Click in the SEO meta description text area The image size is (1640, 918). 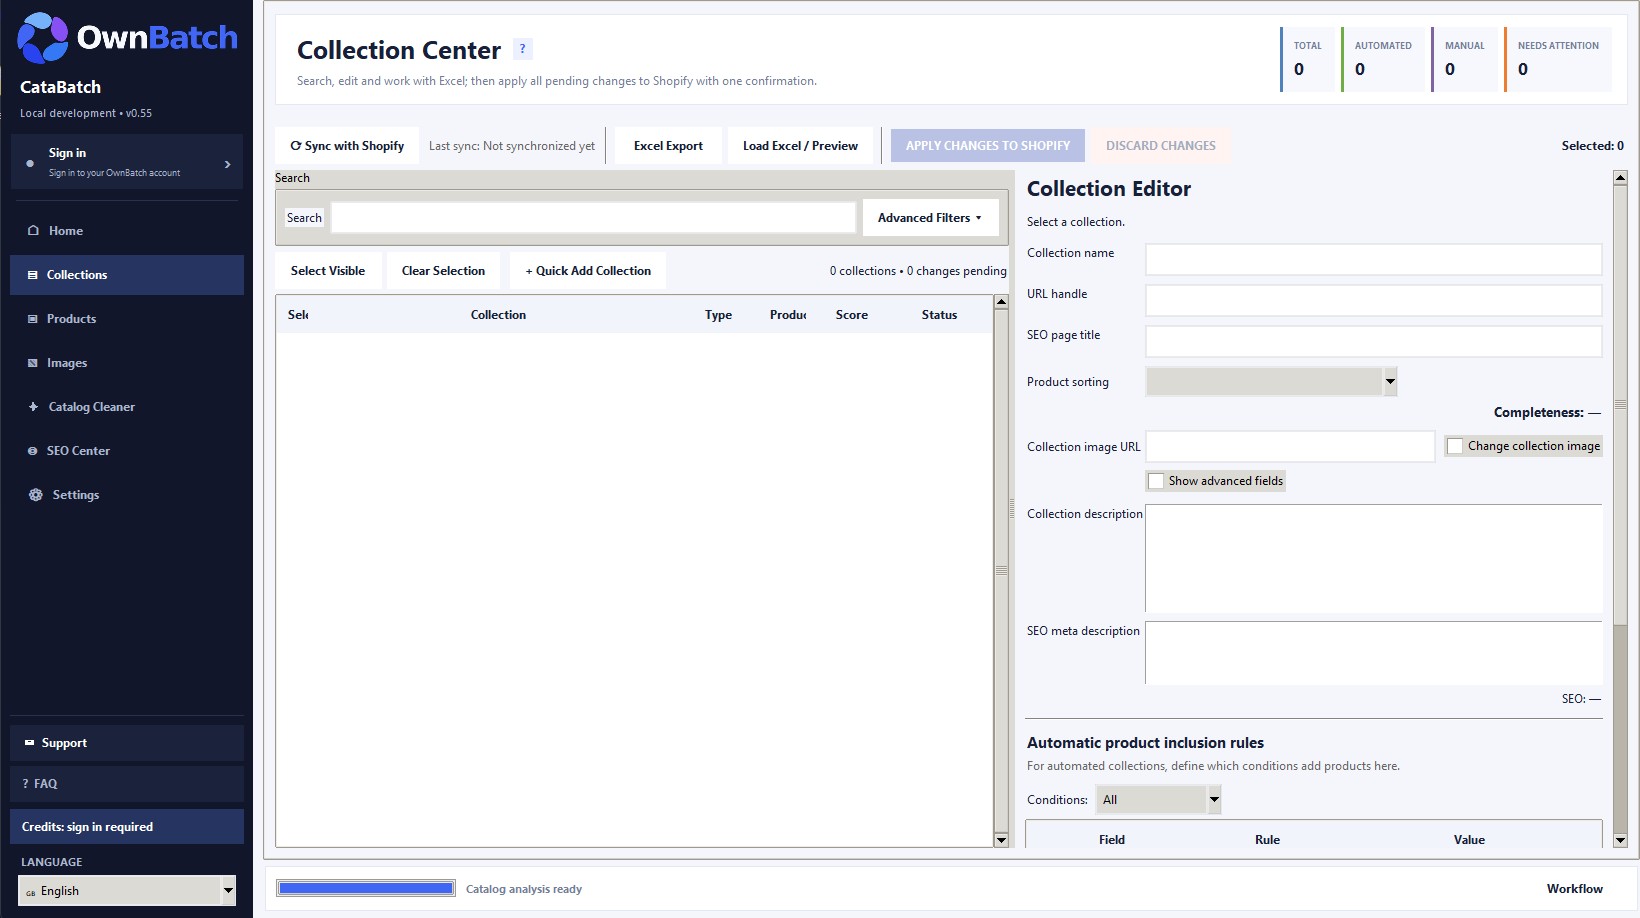tap(1373, 653)
